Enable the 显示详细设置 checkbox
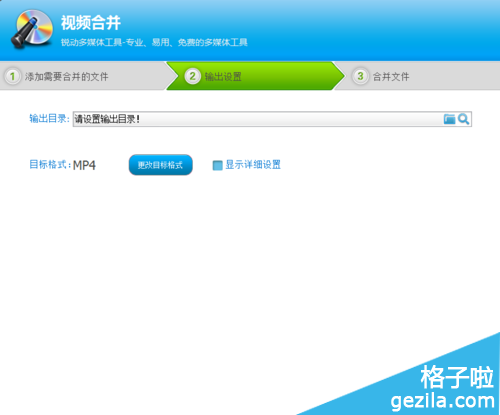The width and height of the screenshot is (500, 415). [217, 165]
